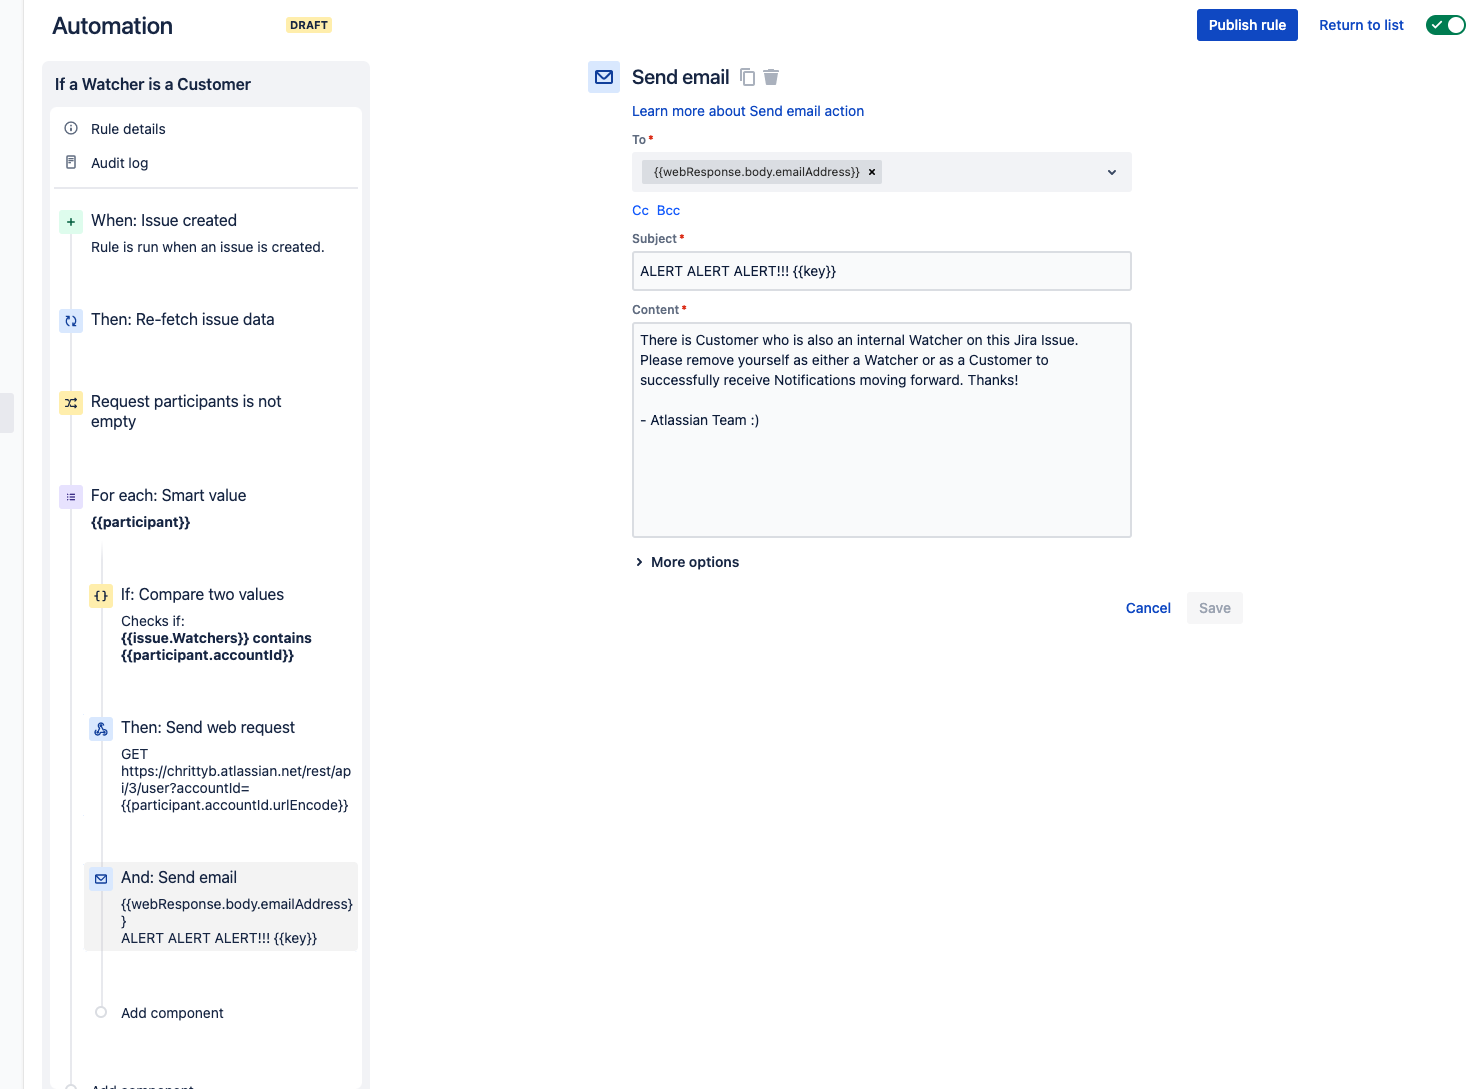Select When: Issue created step

pyautogui.click(x=164, y=220)
